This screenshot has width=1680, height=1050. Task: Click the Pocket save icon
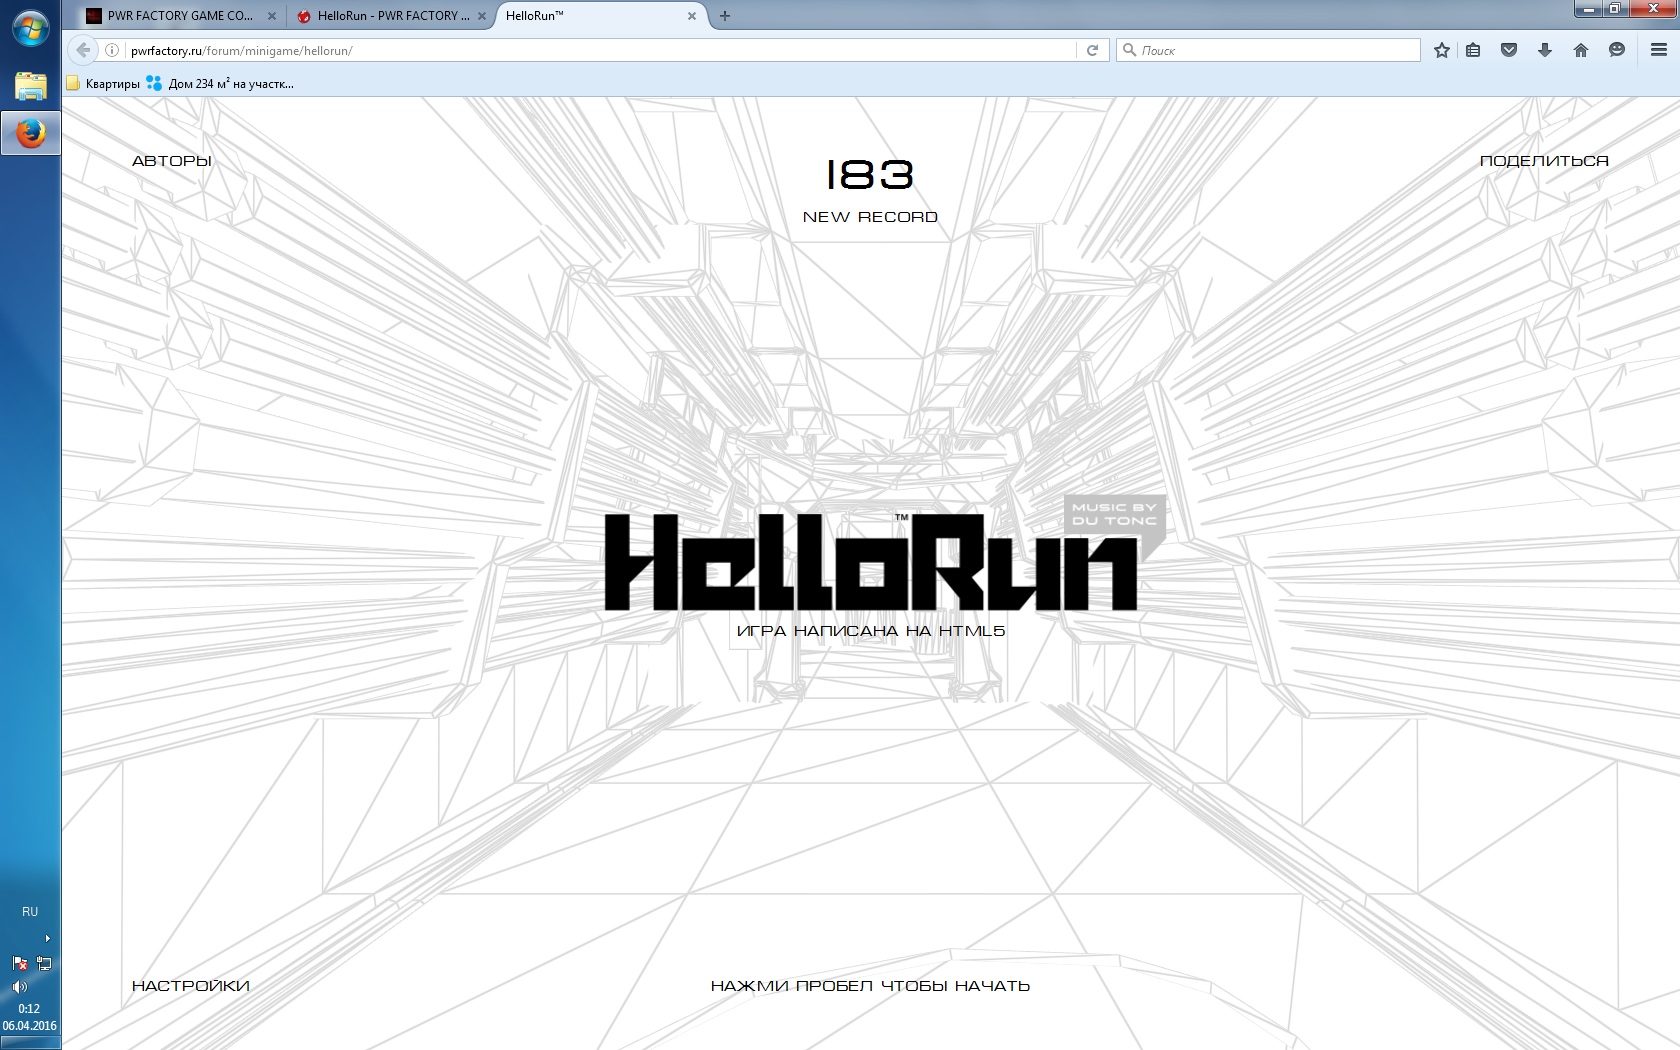click(1509, 50)
